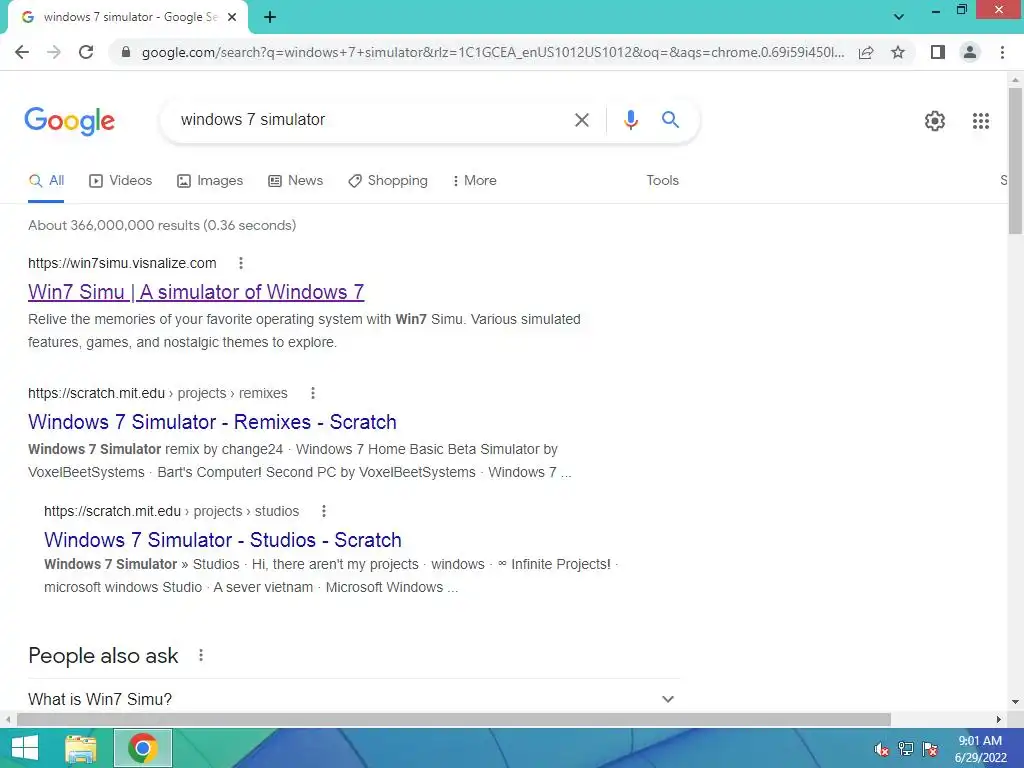Expand the 'What is Win7 Simu?' question
Screen dimensions: 1024x768
click(x=353, y=699)
